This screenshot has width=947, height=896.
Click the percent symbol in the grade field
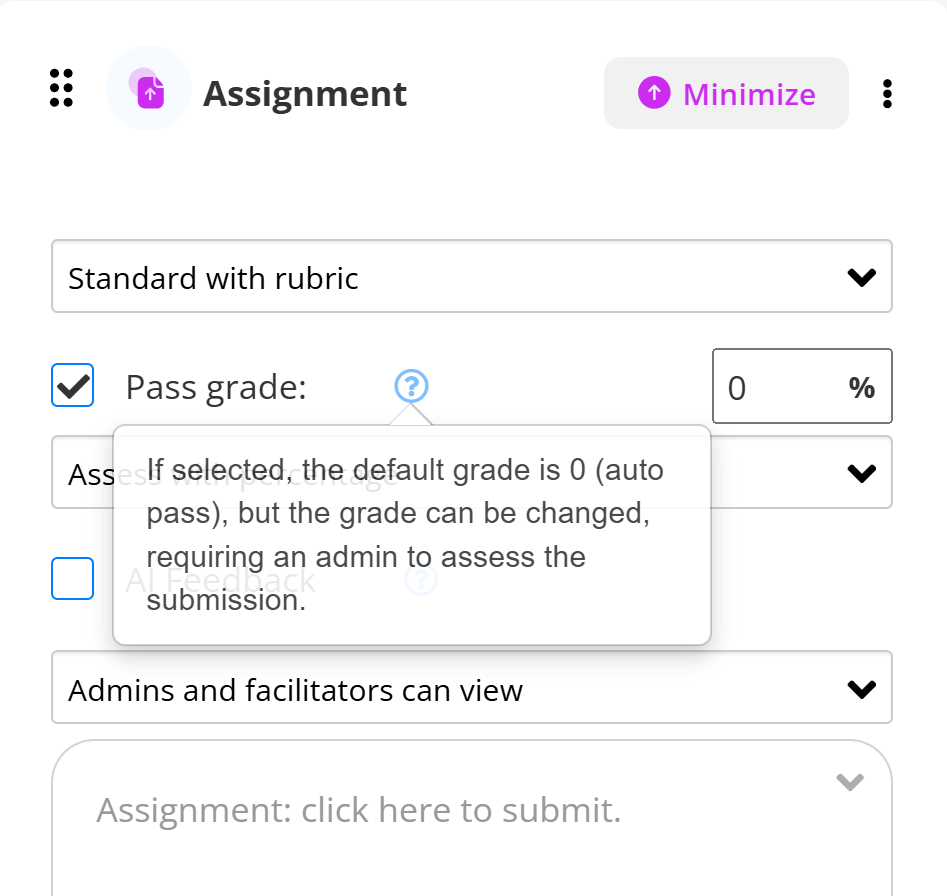coord(861,388)
